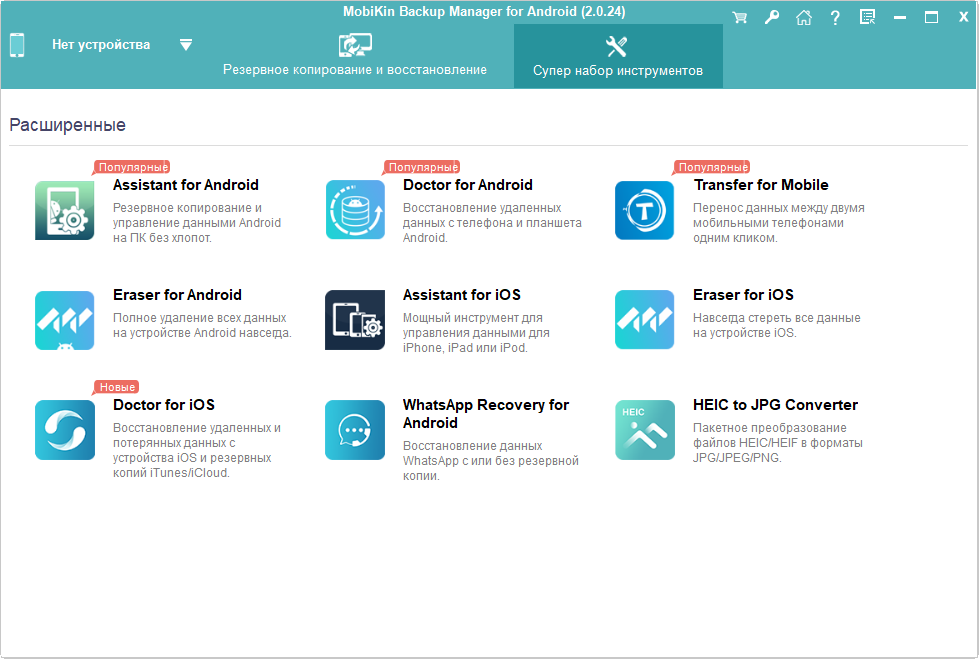
Task: Switch to Резервное копирование и восстановление tab
Action: pos(355,56)
